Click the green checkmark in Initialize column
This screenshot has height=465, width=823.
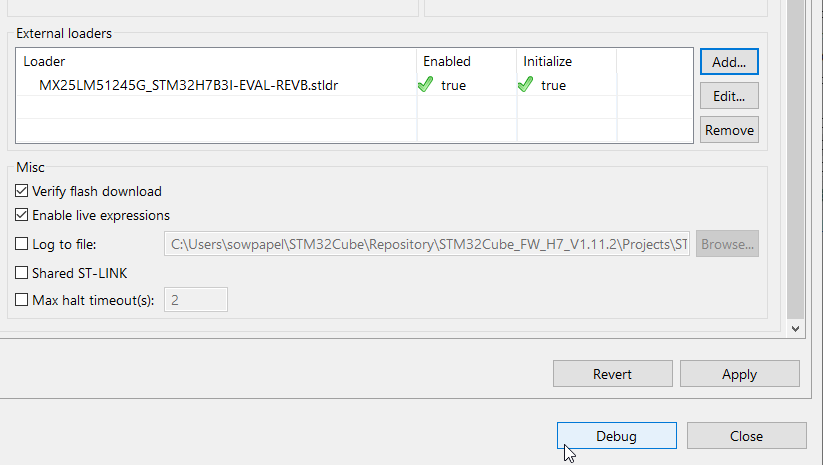[525, 84]
